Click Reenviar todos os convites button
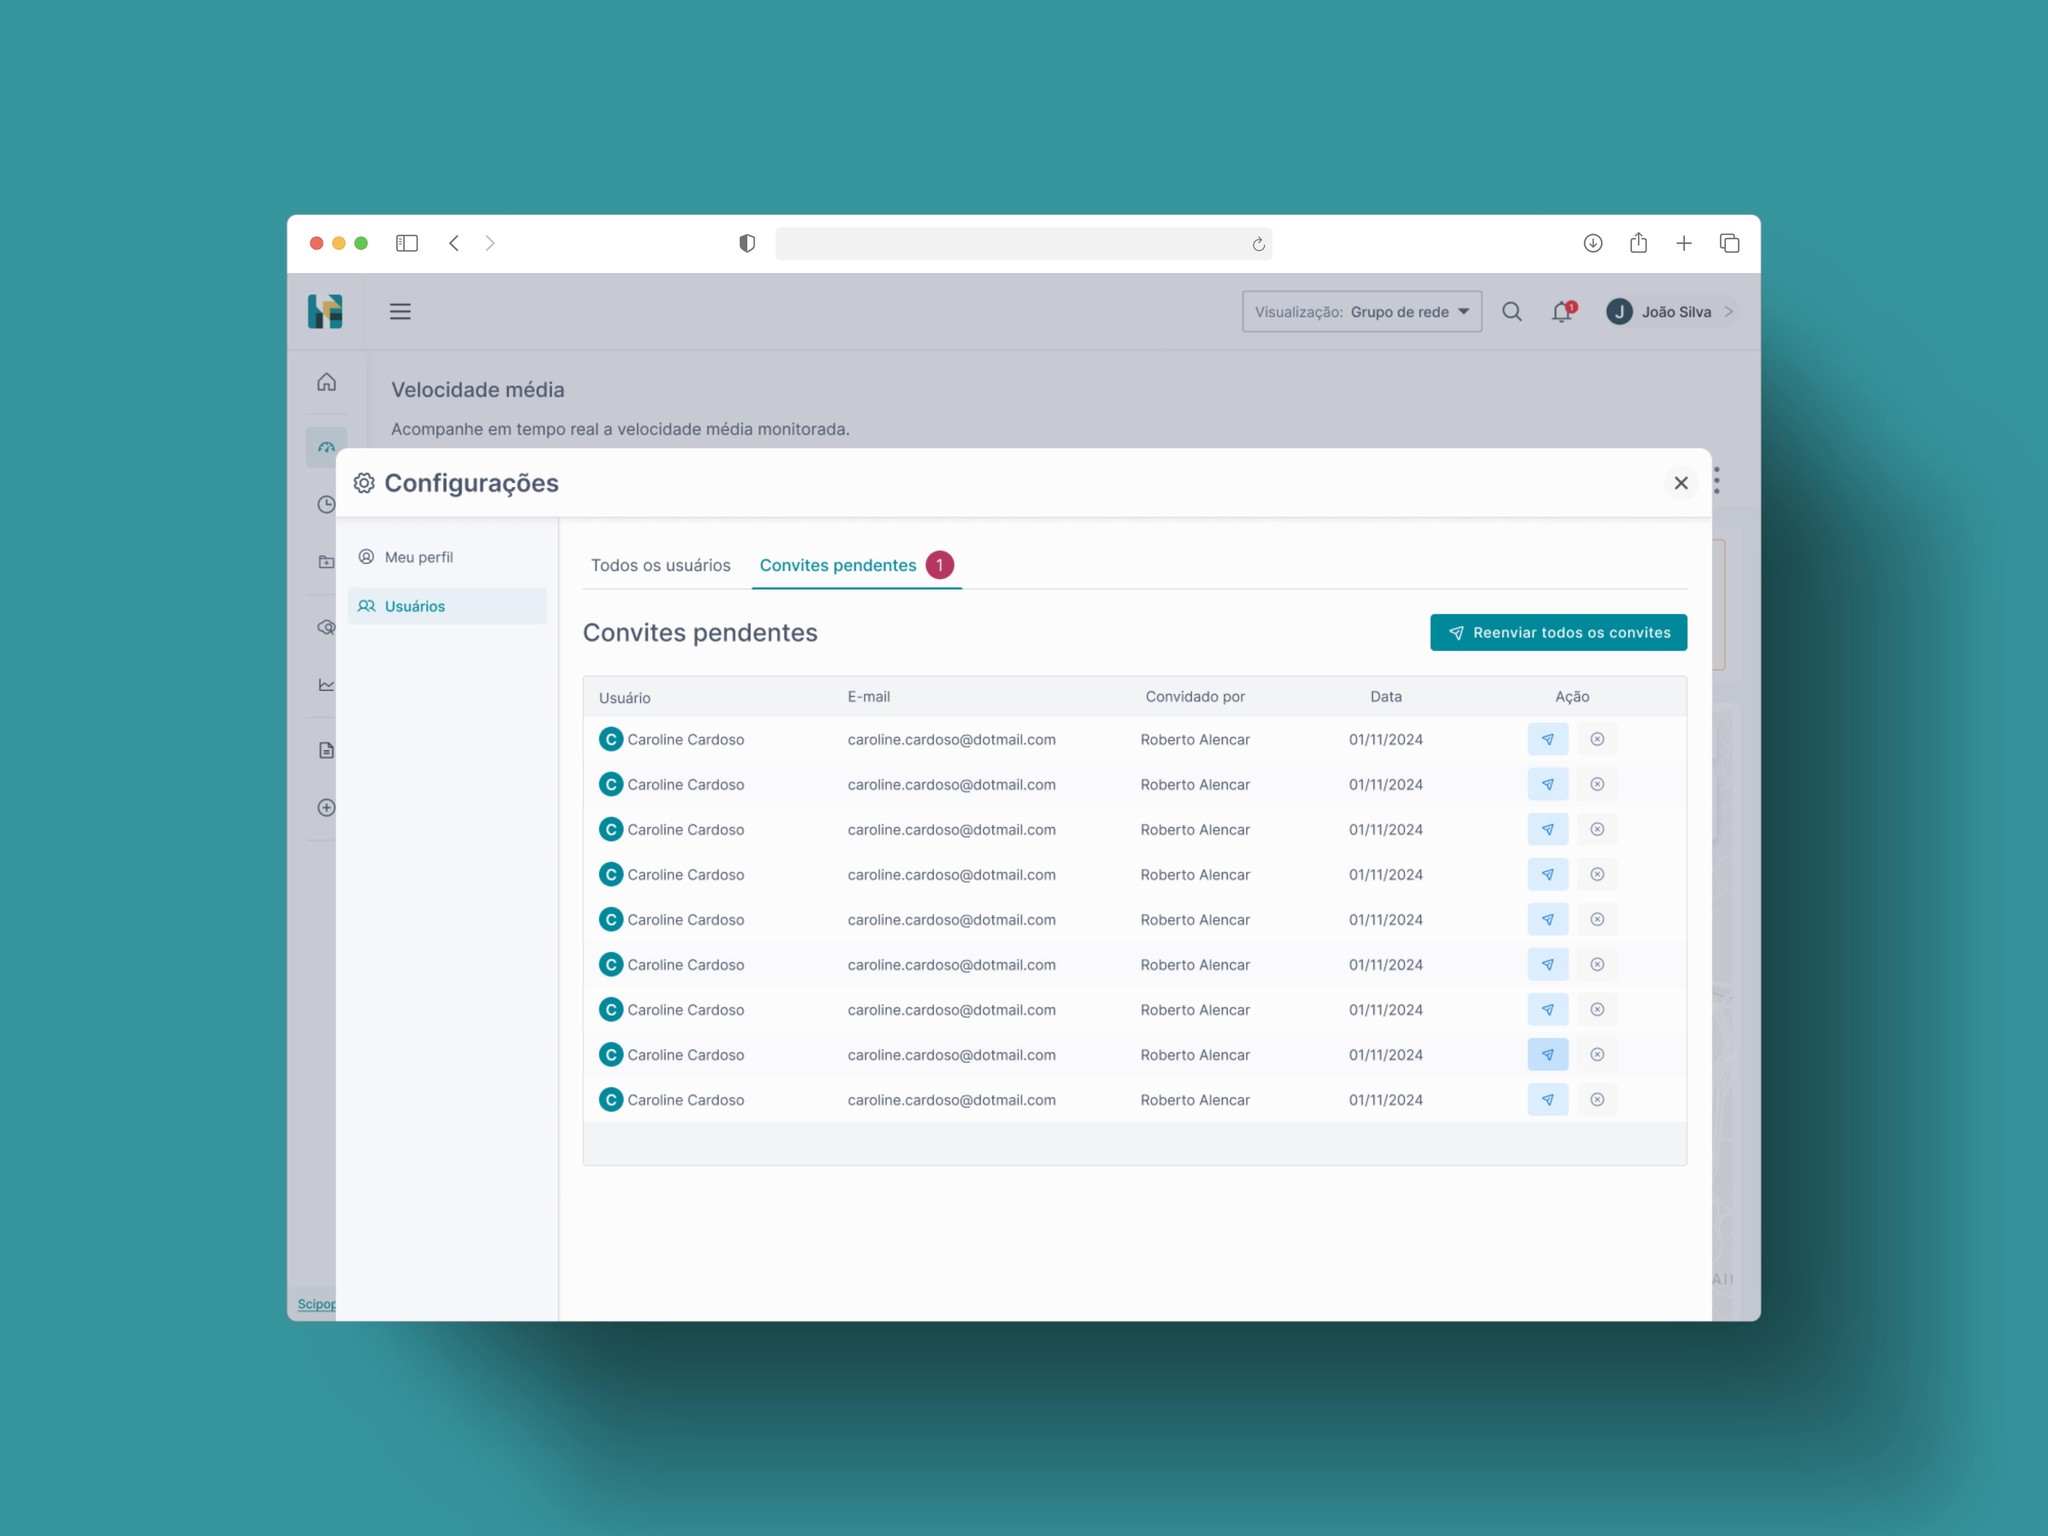Viewport: 2048px width, 1536px height. pos(1558,632)
